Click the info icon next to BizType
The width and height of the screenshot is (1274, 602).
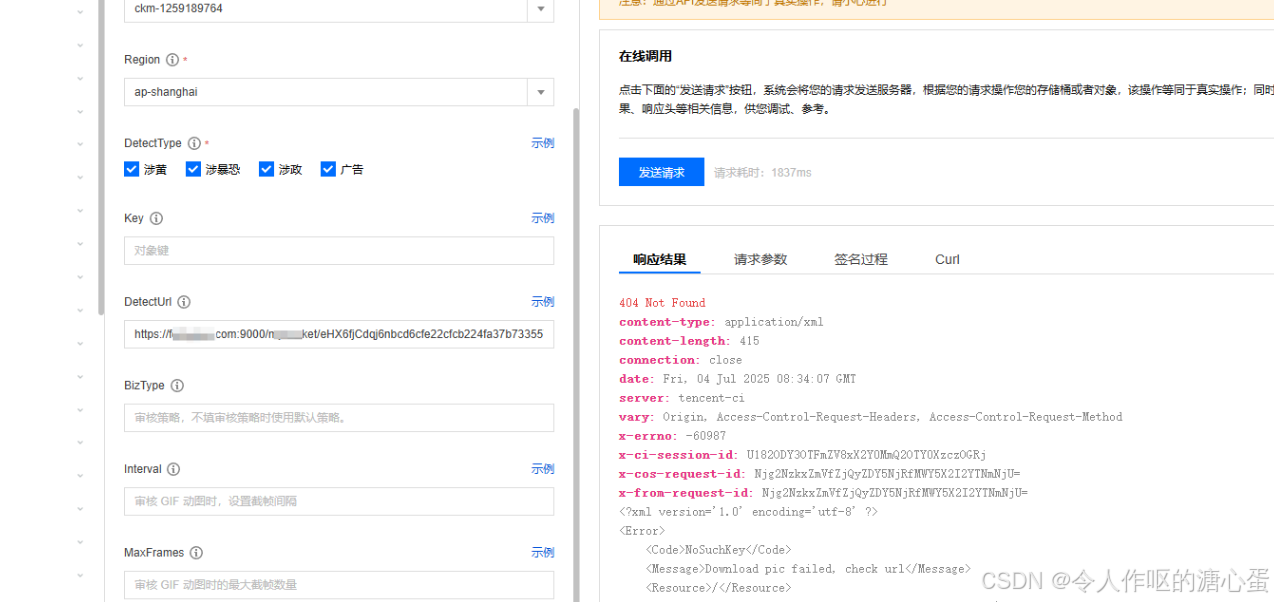177,385
